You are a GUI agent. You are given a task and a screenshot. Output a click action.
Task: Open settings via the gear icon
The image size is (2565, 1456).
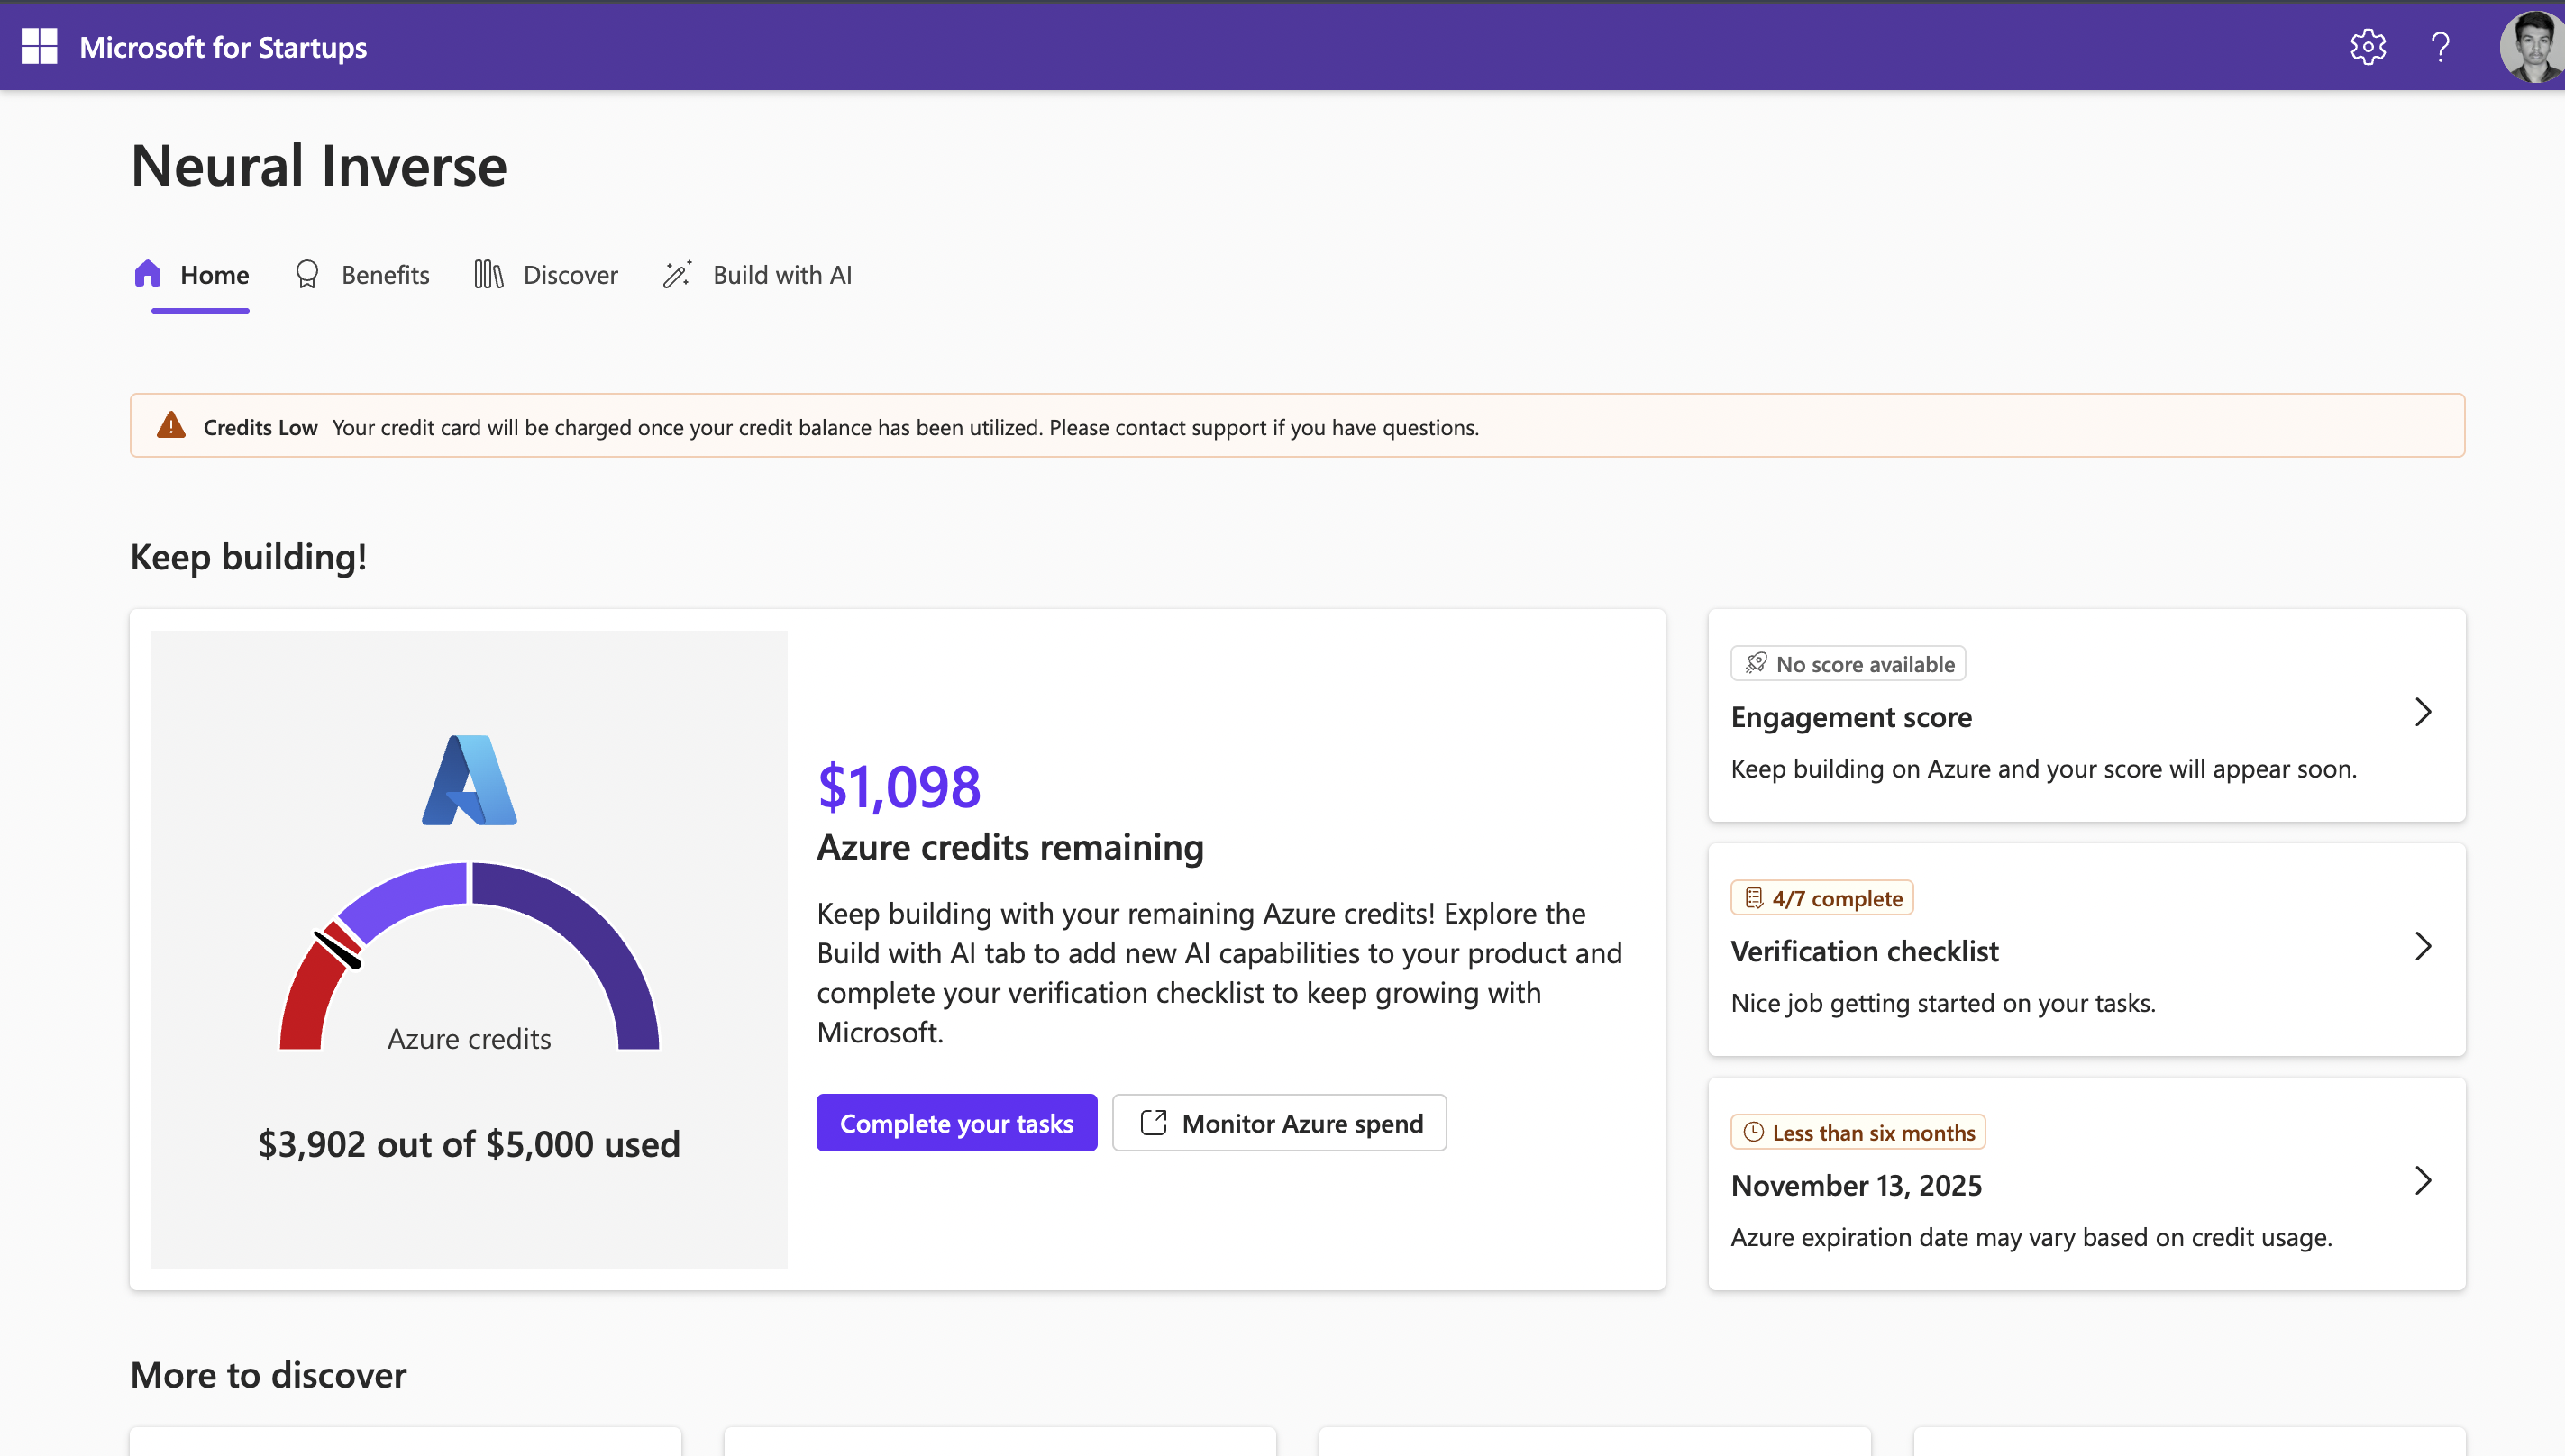click(2367, 47)
